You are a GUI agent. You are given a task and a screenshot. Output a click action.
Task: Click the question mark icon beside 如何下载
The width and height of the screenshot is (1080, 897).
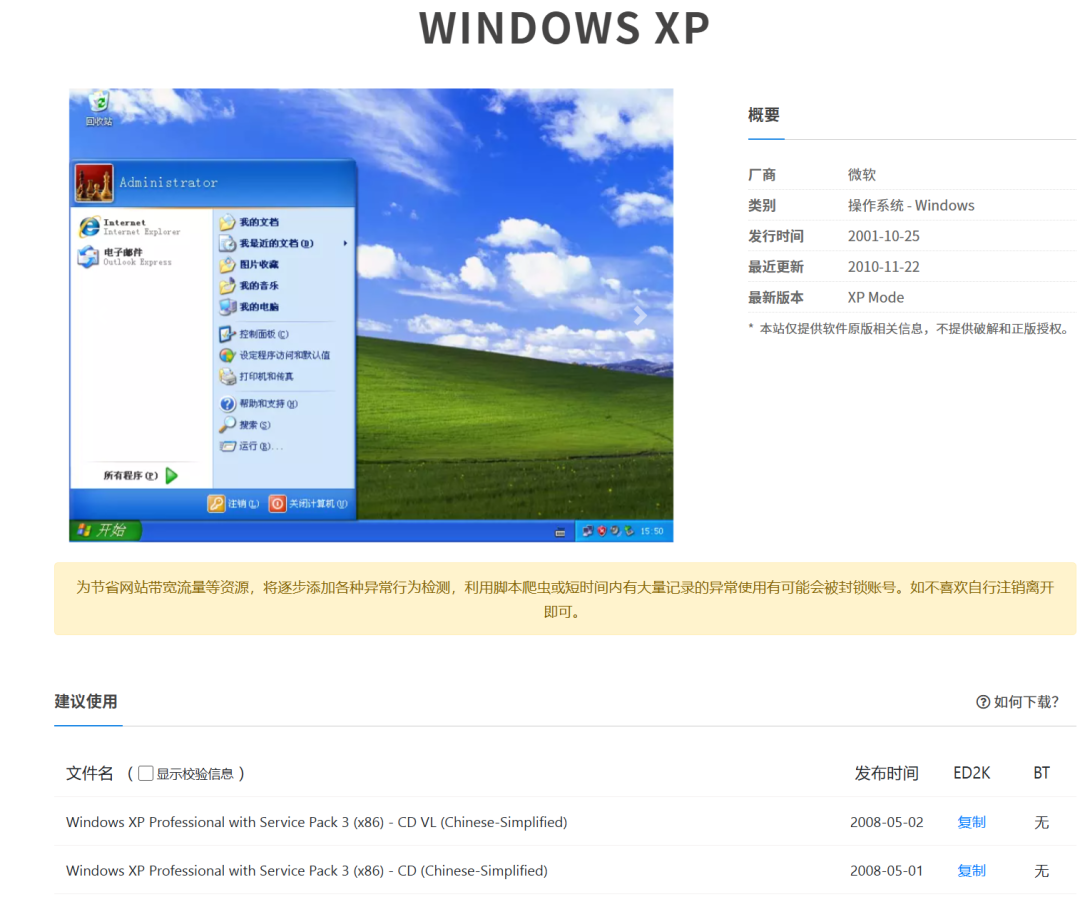(x=983, y=702)
